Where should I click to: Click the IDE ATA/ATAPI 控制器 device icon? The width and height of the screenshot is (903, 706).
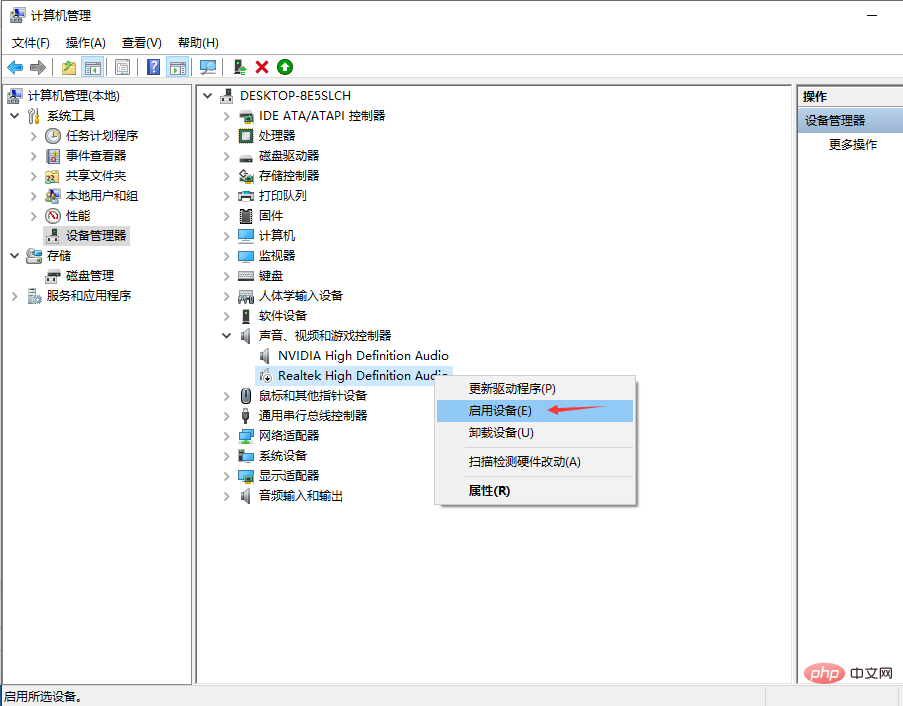246,116
